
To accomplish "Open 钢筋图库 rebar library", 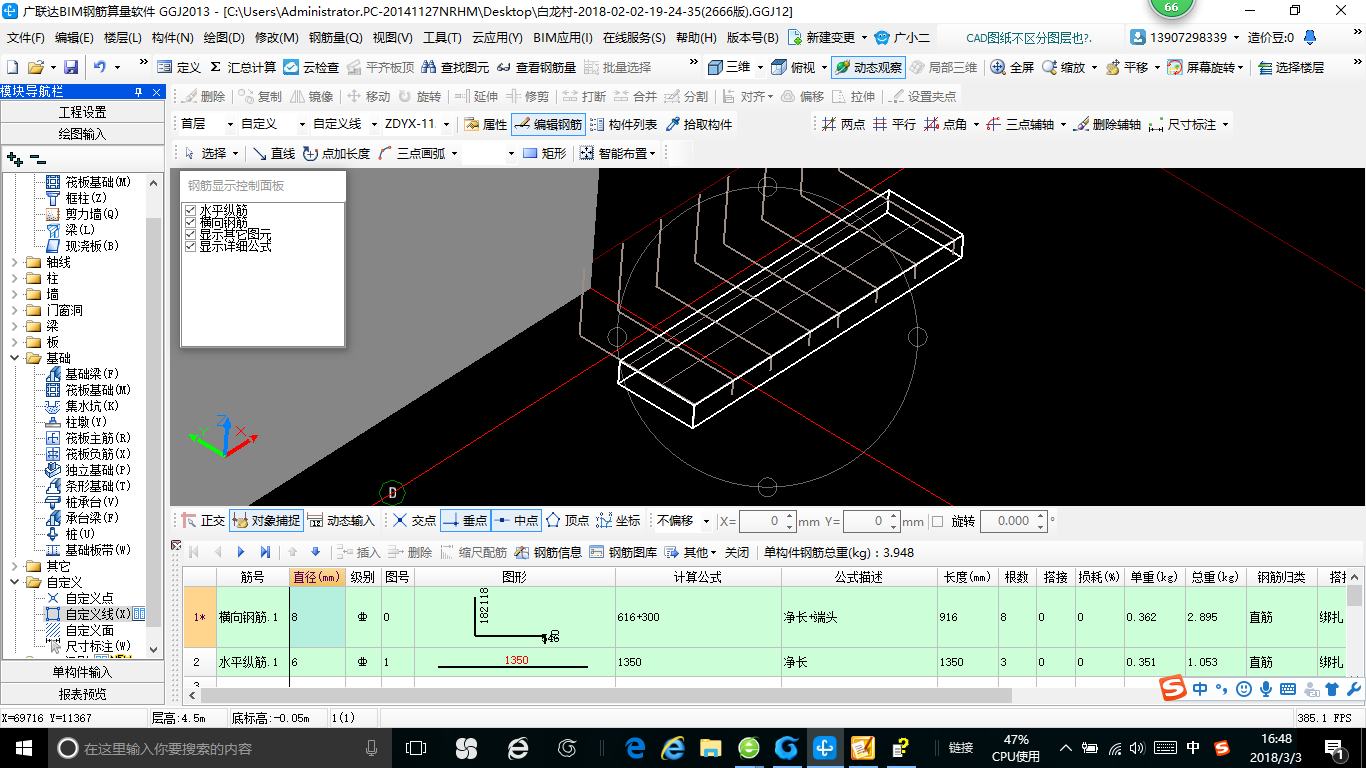I will (623, 552).
